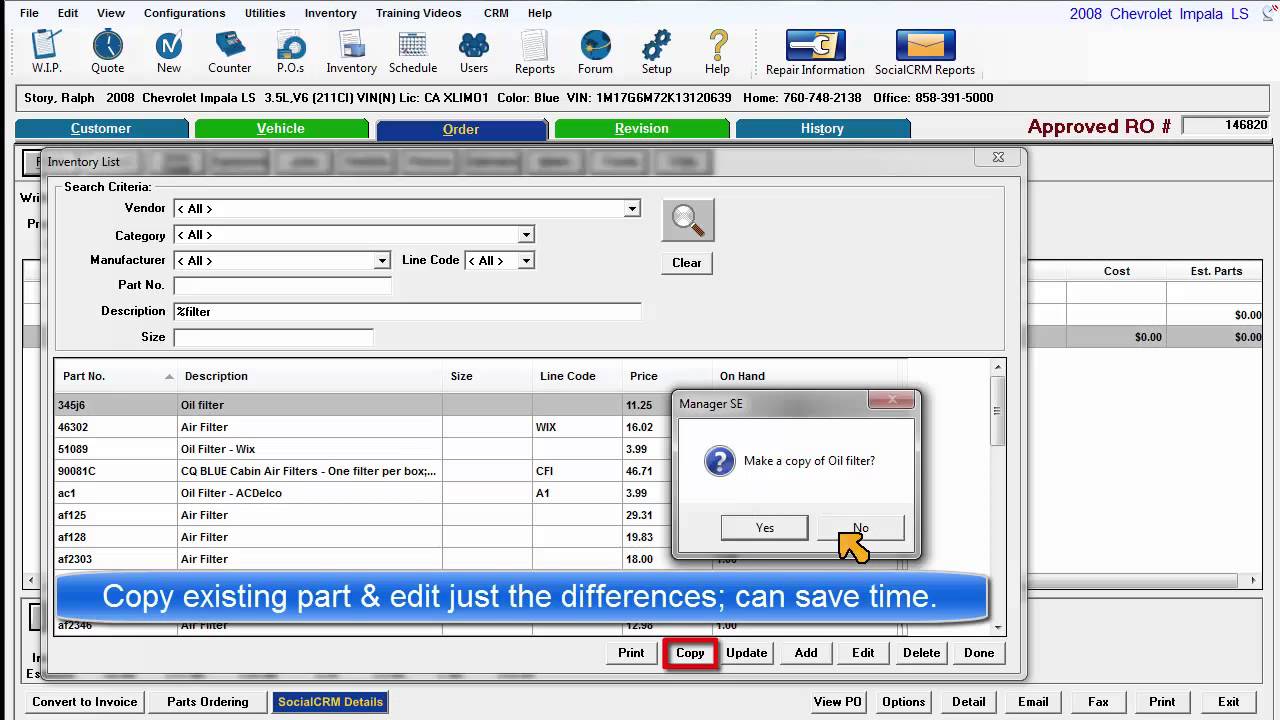
Task: Open the Counter cash register icon
Action: (230, 51)
